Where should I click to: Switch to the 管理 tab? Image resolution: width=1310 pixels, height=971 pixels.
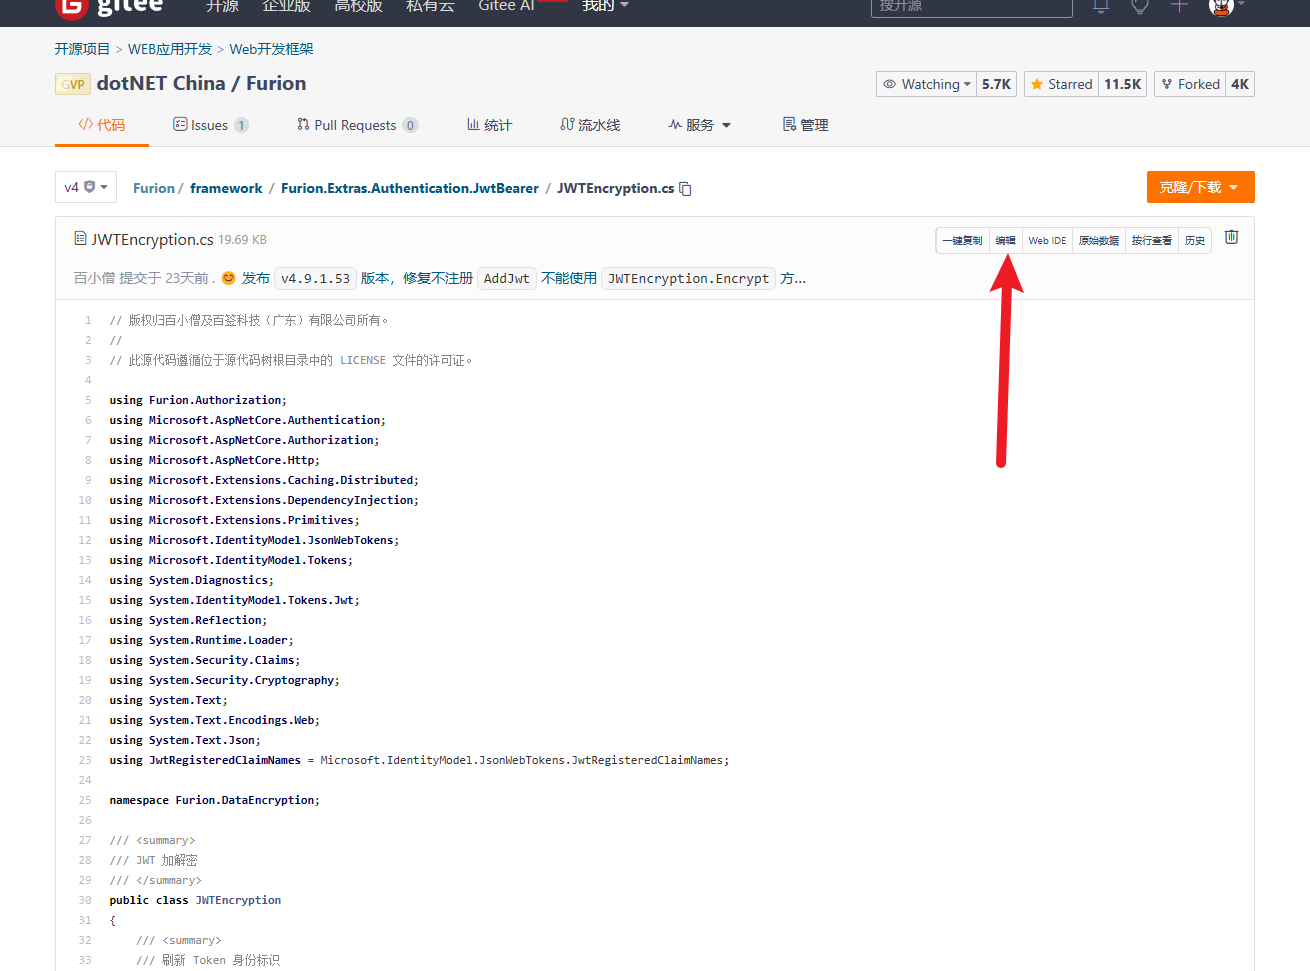[805, 125]
